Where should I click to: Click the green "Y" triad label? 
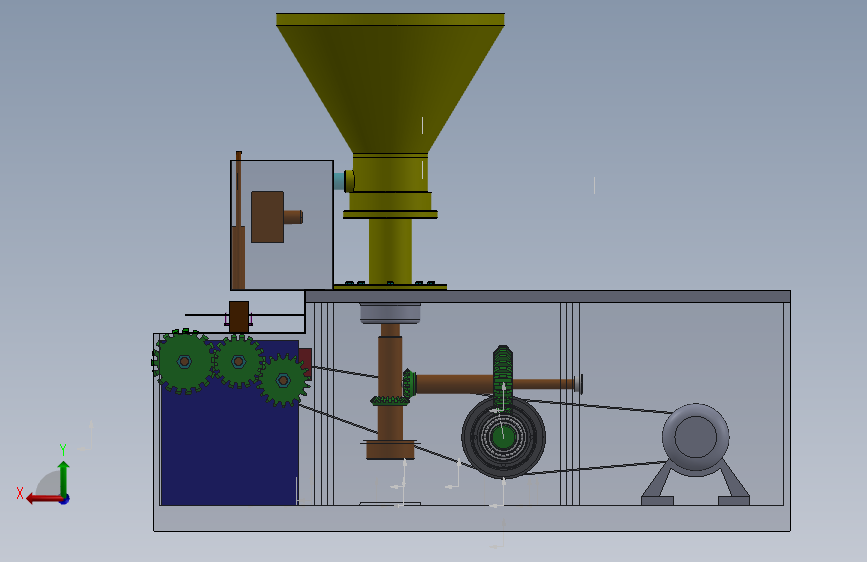point(63,450)
